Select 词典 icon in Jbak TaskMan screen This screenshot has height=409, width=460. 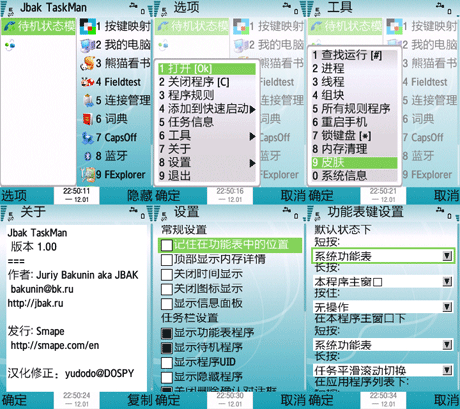88,119
